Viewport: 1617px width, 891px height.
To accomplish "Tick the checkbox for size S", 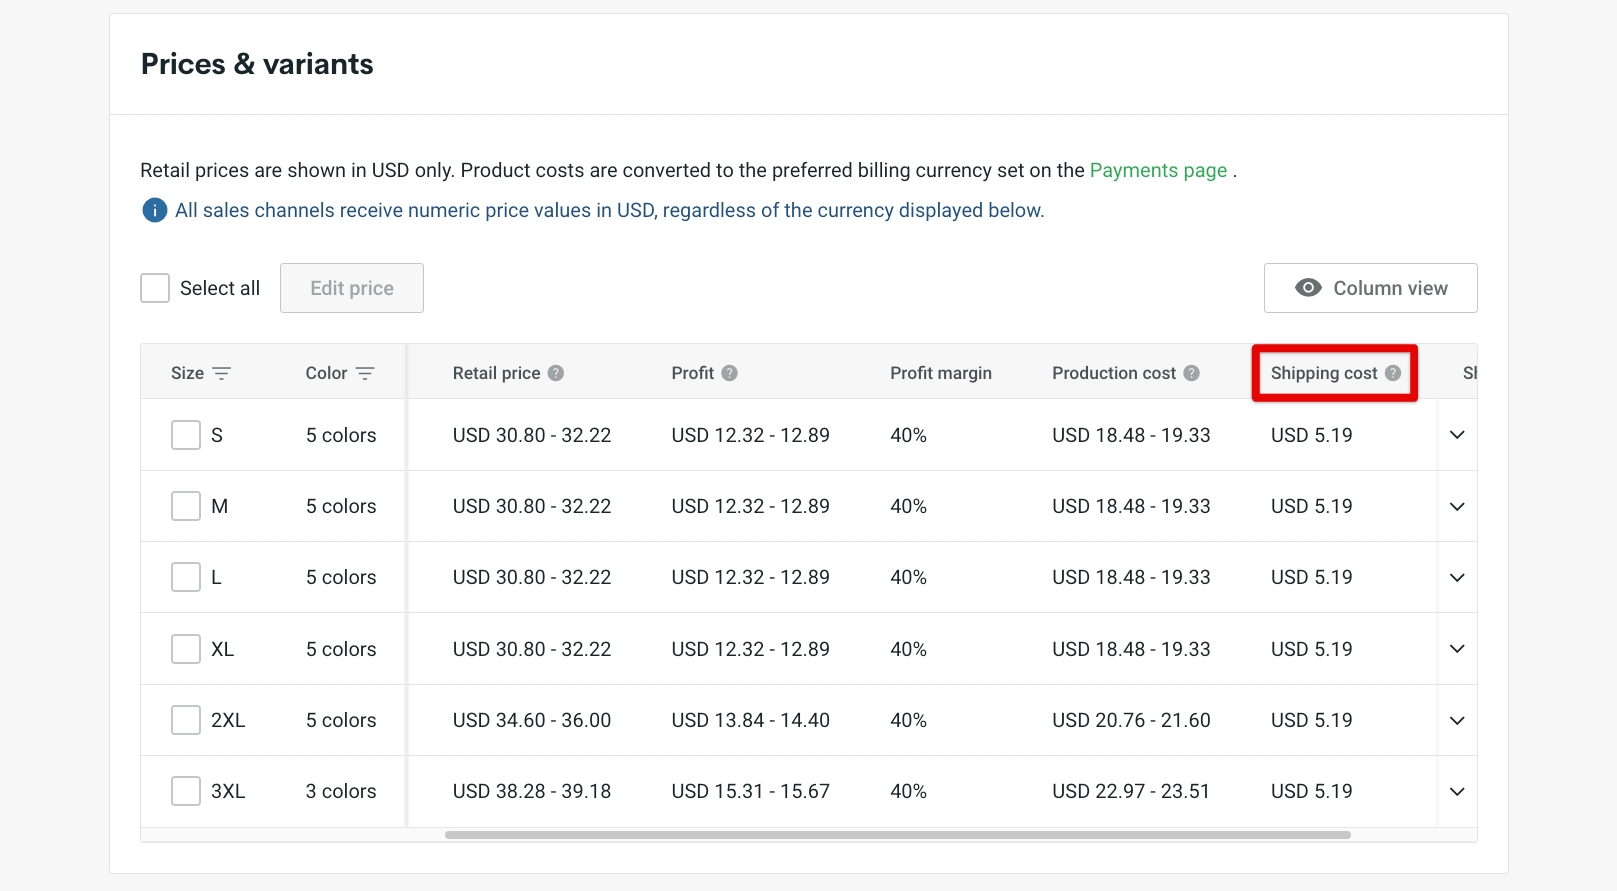I will pyautogui.click(x=186, y=435).
